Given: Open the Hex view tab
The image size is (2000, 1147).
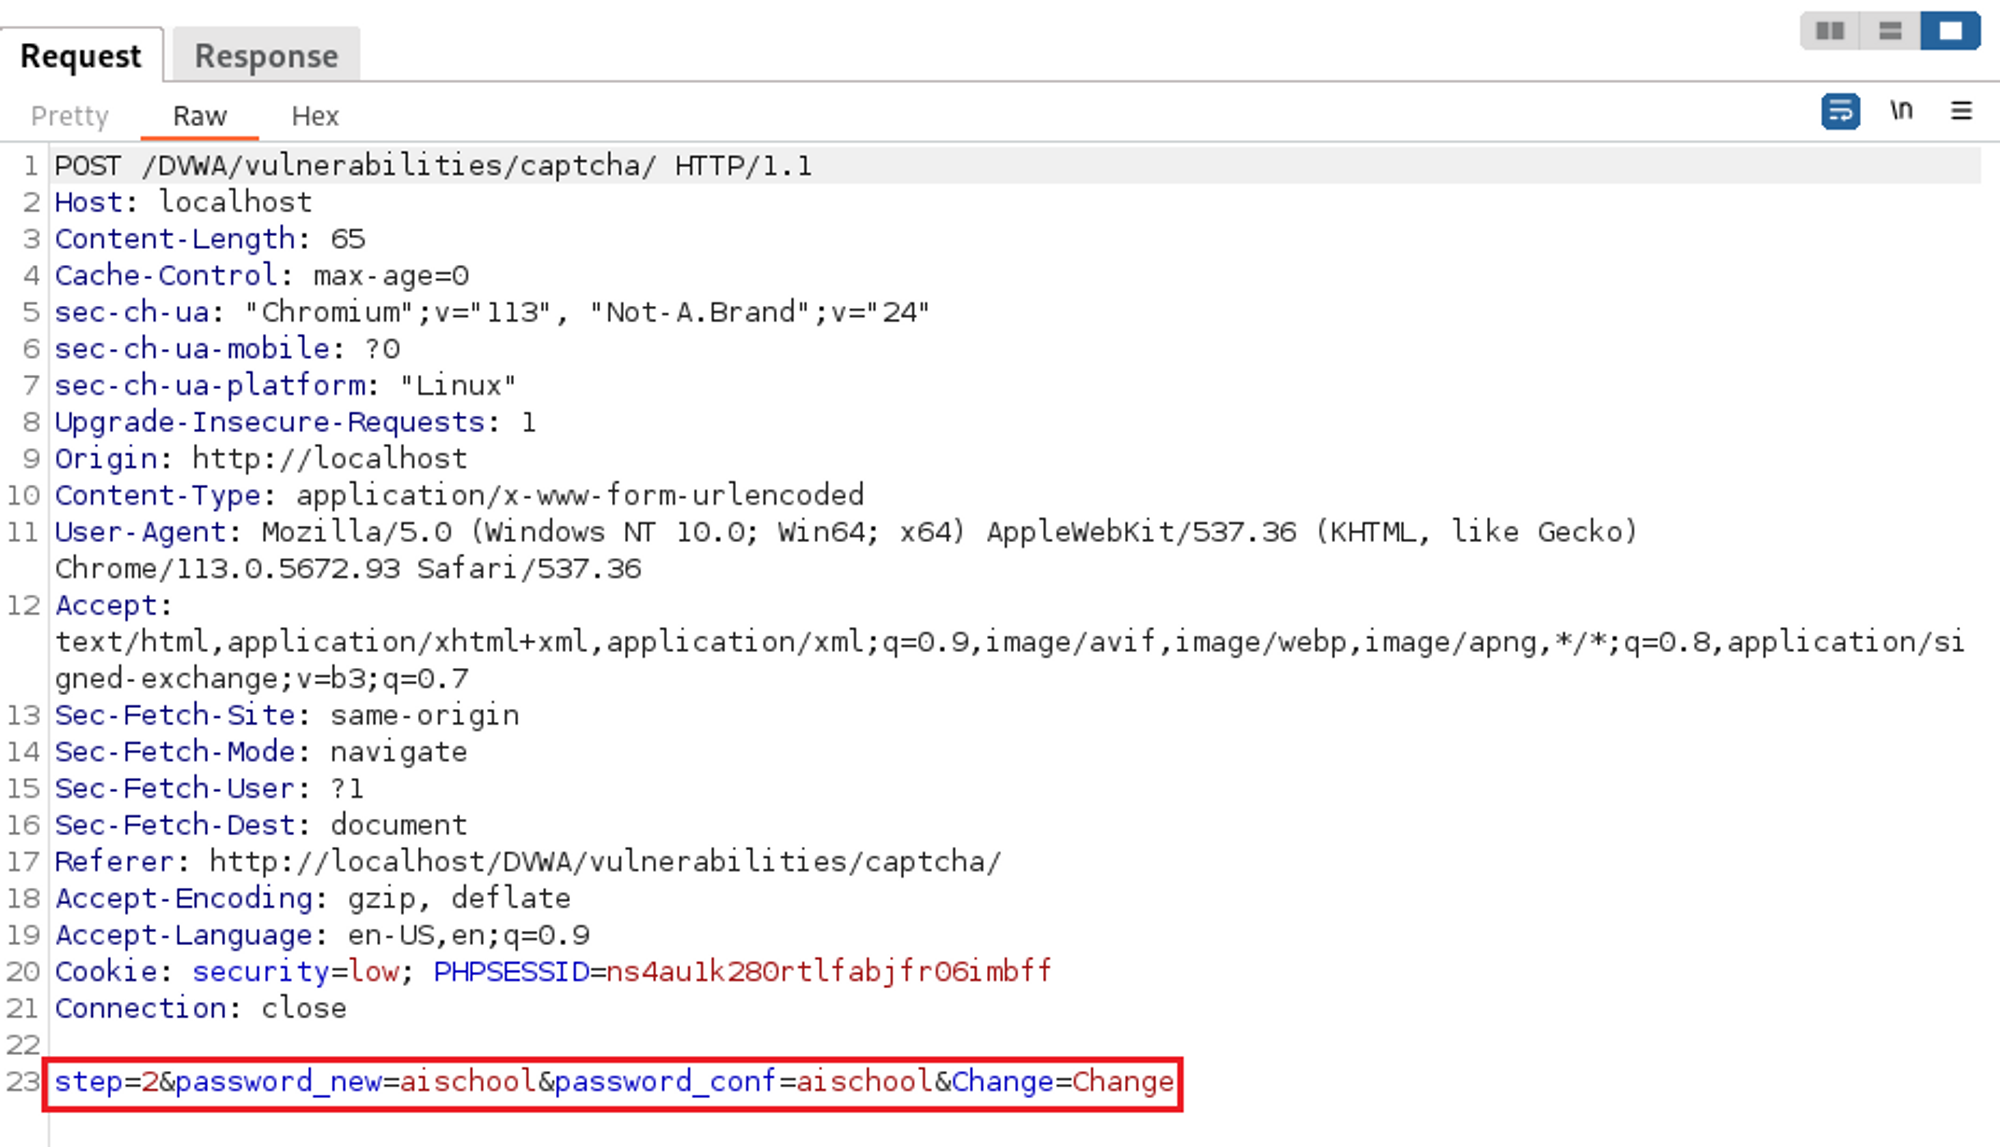Looking at the screenshot, I should [315, 116].
